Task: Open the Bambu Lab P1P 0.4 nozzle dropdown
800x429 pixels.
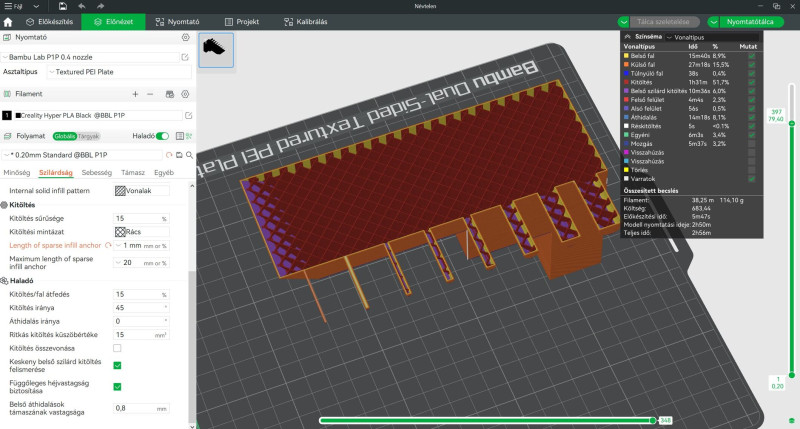Action: [90, 57]
